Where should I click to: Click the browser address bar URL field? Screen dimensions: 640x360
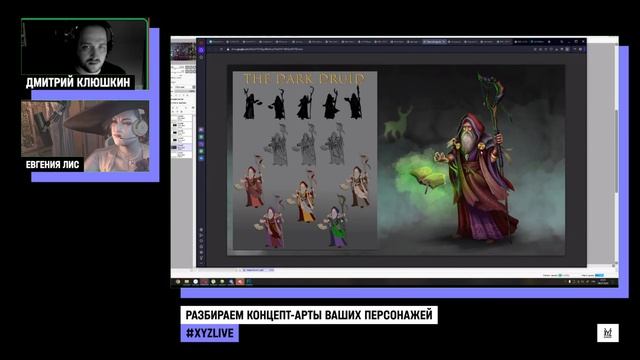380,49
